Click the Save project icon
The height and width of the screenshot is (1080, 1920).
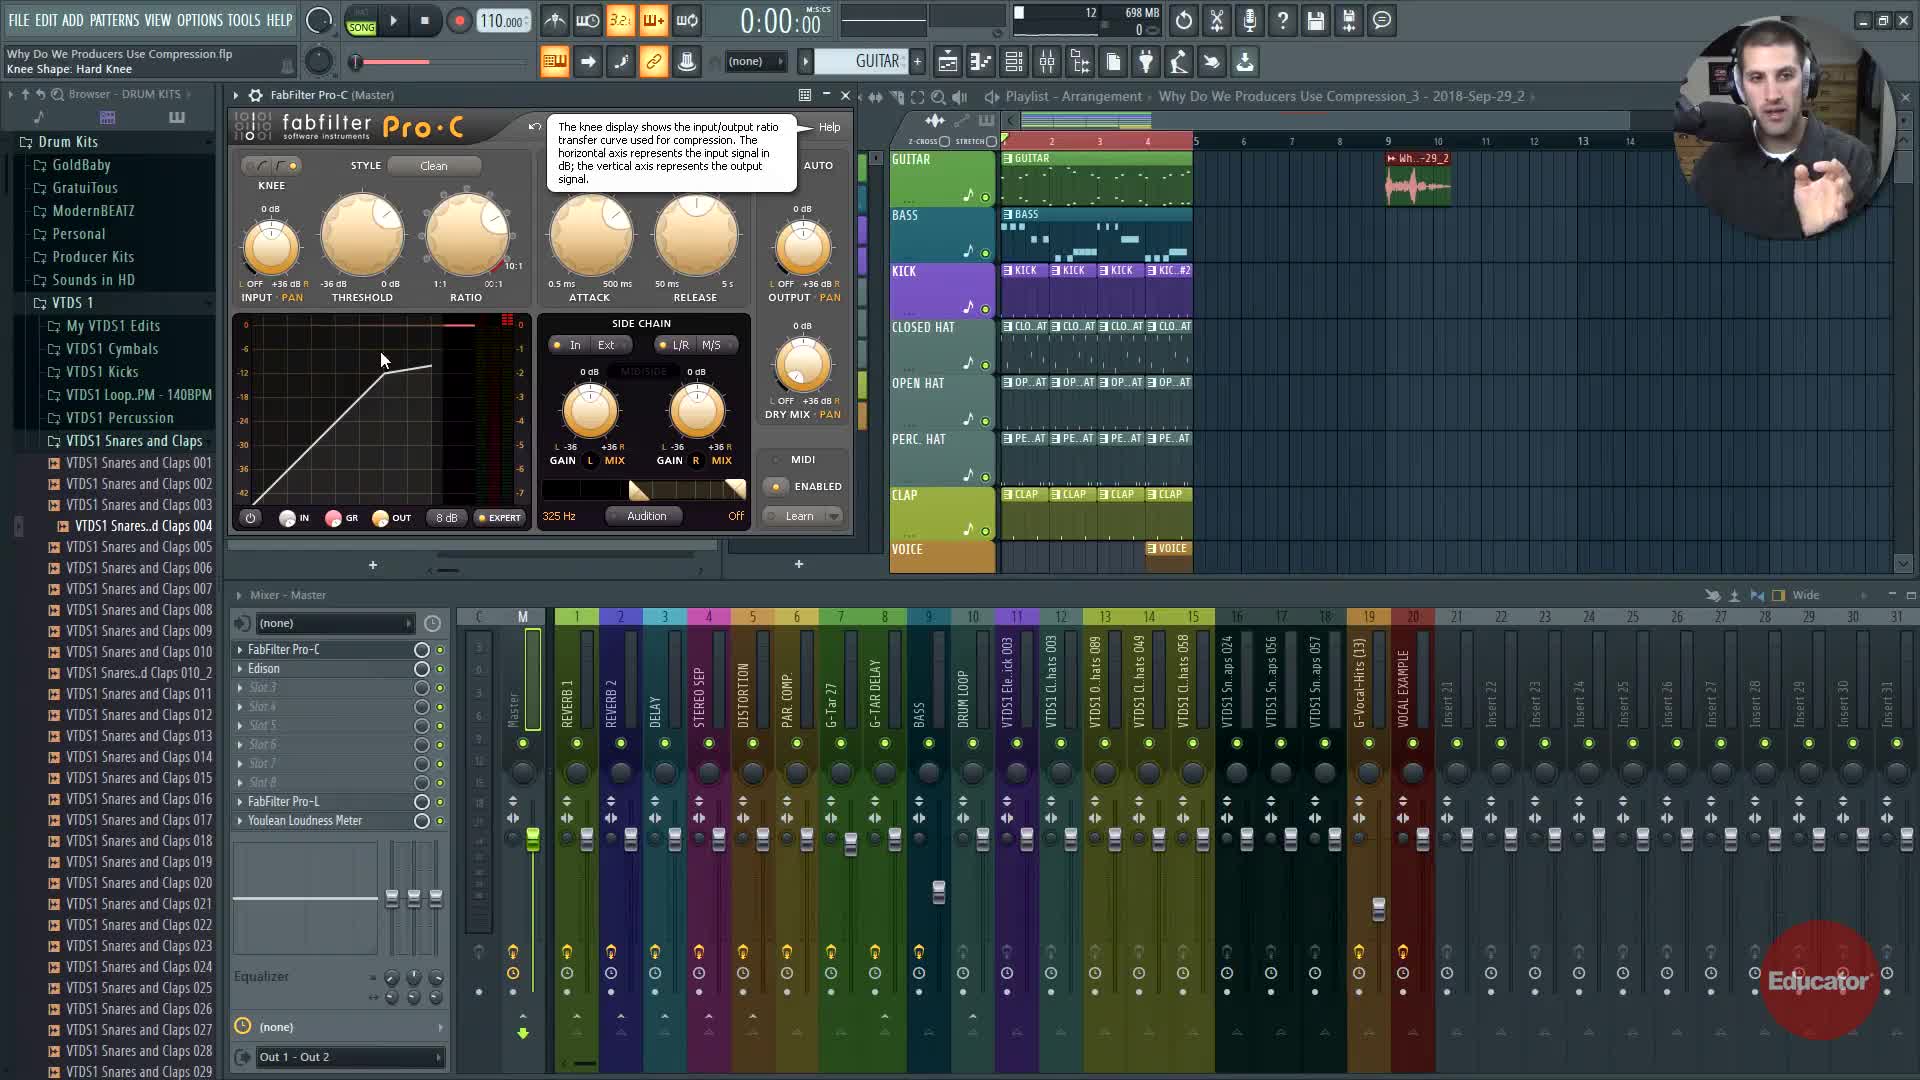click(1316, 21)
